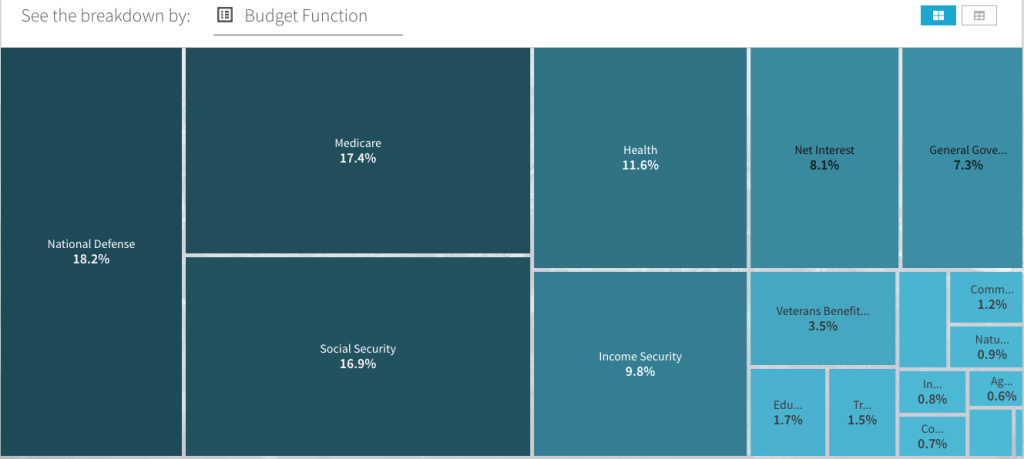The width and height of the screenshot is (1024, 459).
Task: Select the Education 1.7% tile
Action: (x=787, y=412)
